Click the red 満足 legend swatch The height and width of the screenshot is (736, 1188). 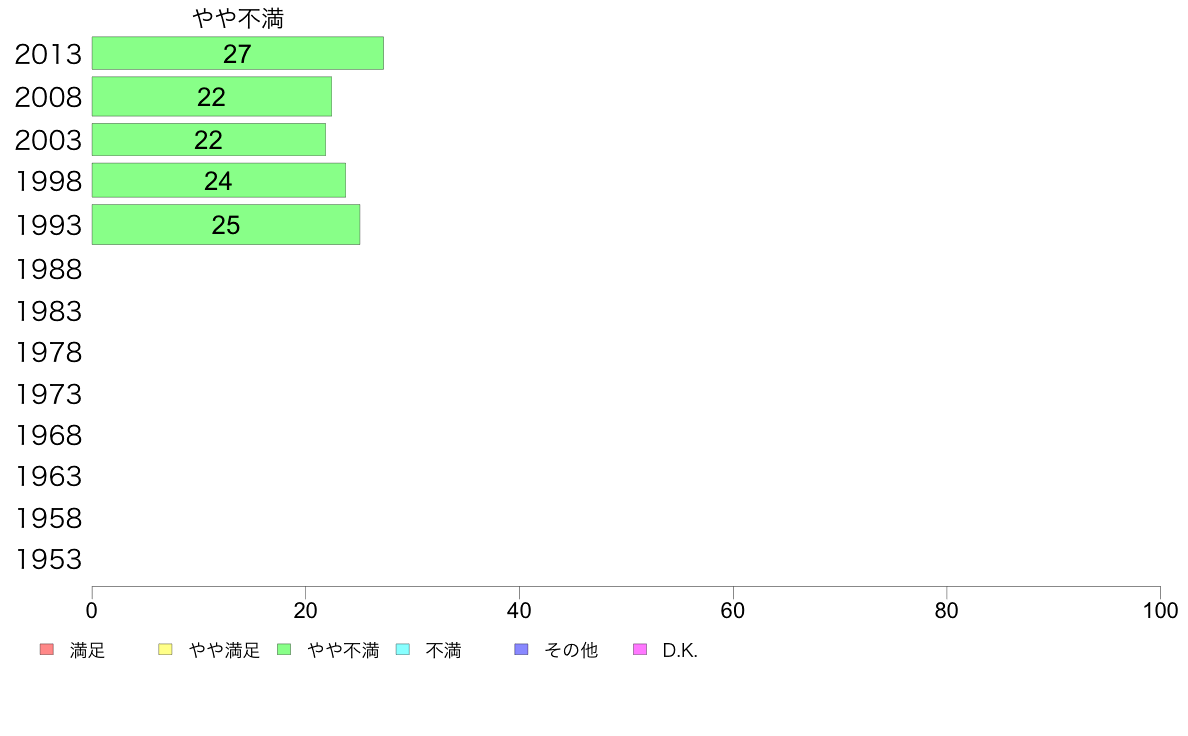tap(47, 650)
